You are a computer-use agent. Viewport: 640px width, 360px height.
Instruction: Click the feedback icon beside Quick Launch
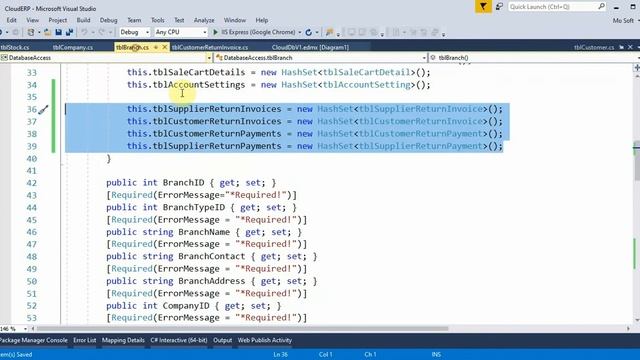[x=499, y=7]
